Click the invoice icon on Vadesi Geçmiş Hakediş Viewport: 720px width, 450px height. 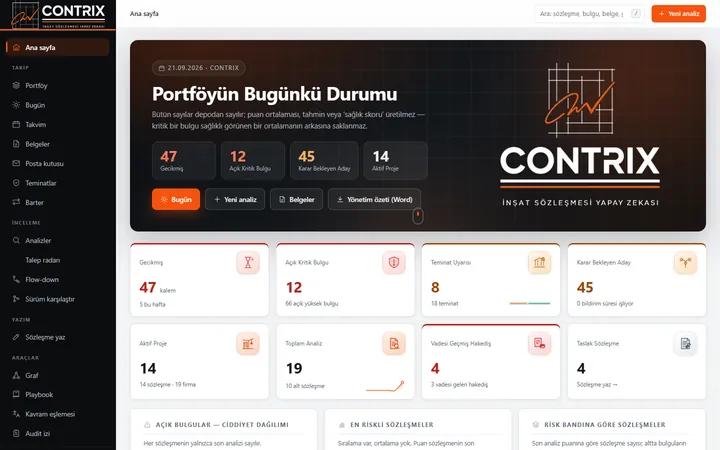coord(540,343)
